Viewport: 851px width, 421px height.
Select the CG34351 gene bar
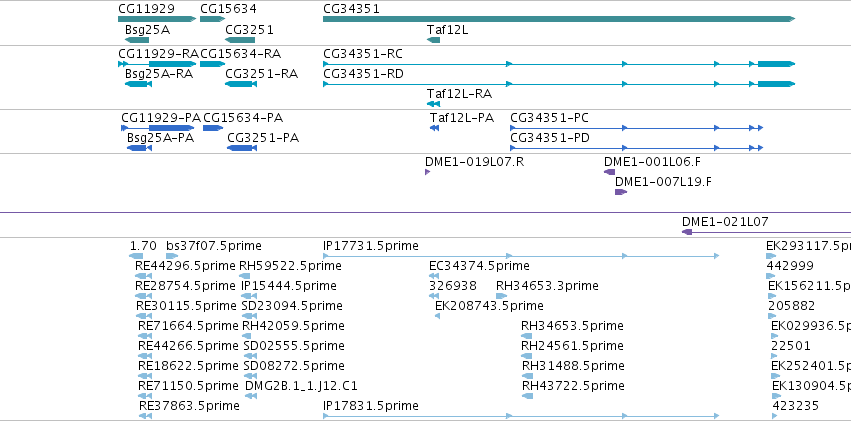pyautogui.click(x=559, y=19)
